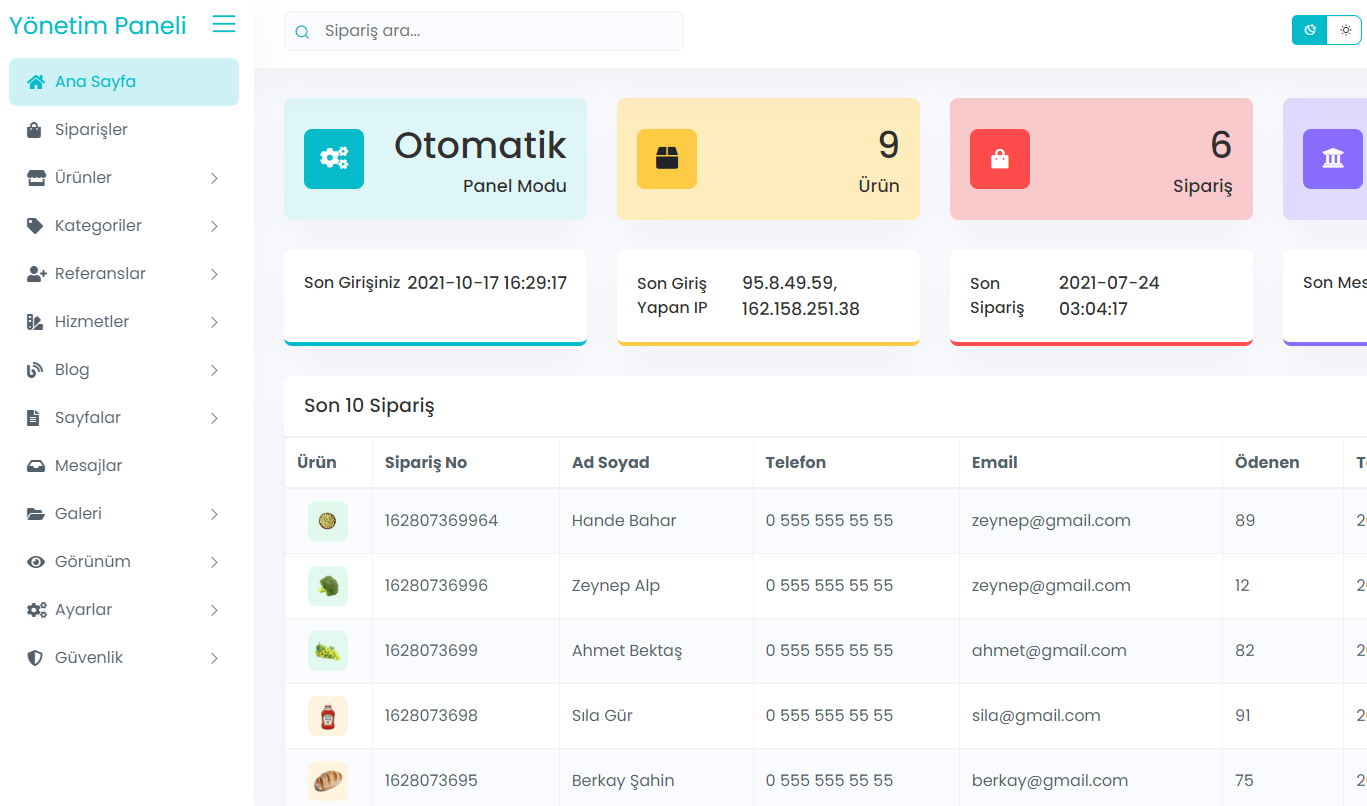Go to Ana Sayfa in sidebar
The image size is (1367, 806).
tap(95, 82)
